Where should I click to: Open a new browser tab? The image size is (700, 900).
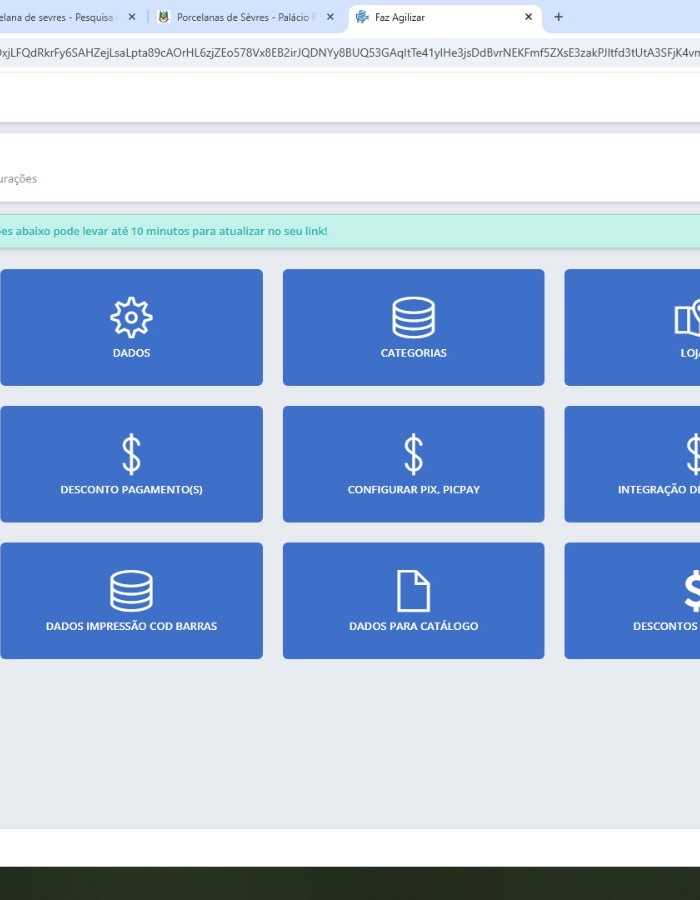tap(558, 17)
